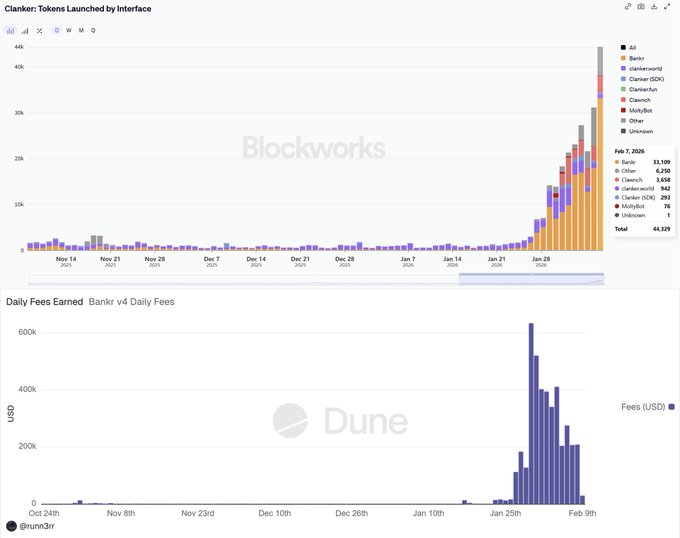Click the "Feb 9th" date label
This screenshot has width=680, height=538.
click(x=582, y=513)
